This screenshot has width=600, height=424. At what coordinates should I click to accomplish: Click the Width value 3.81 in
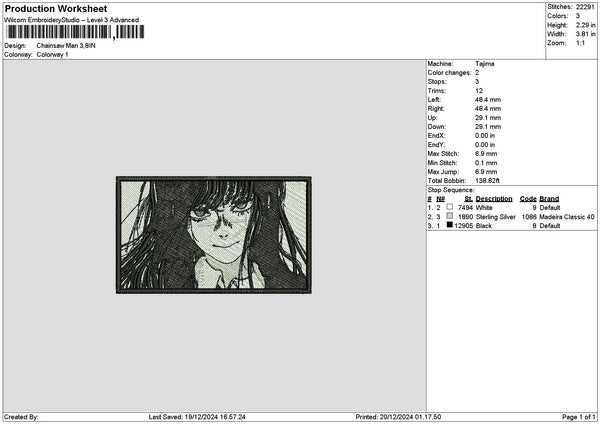(585, 34)
